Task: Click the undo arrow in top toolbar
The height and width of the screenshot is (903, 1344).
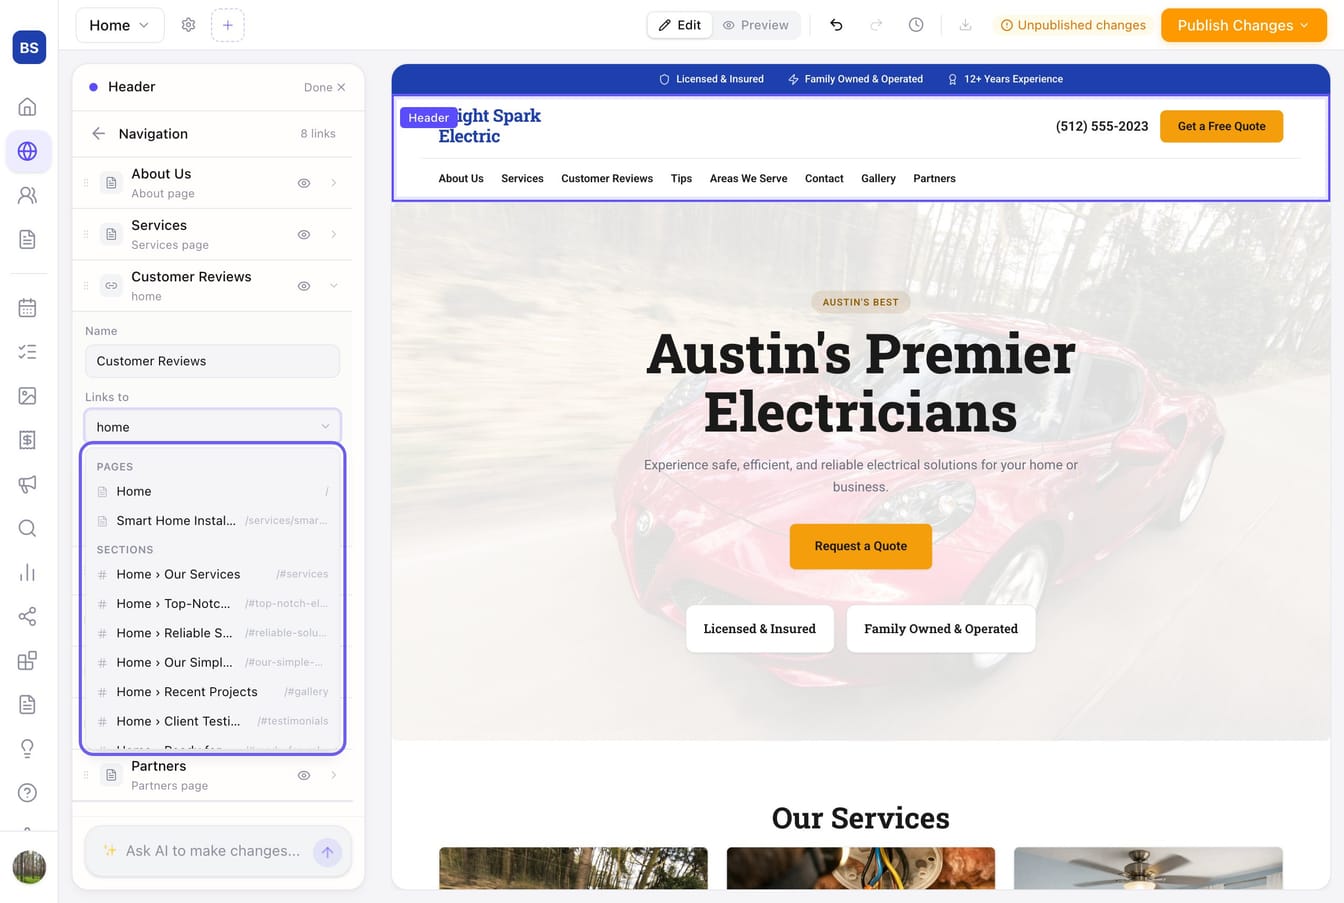Action: pyautogui.click(x=836, y=25)
